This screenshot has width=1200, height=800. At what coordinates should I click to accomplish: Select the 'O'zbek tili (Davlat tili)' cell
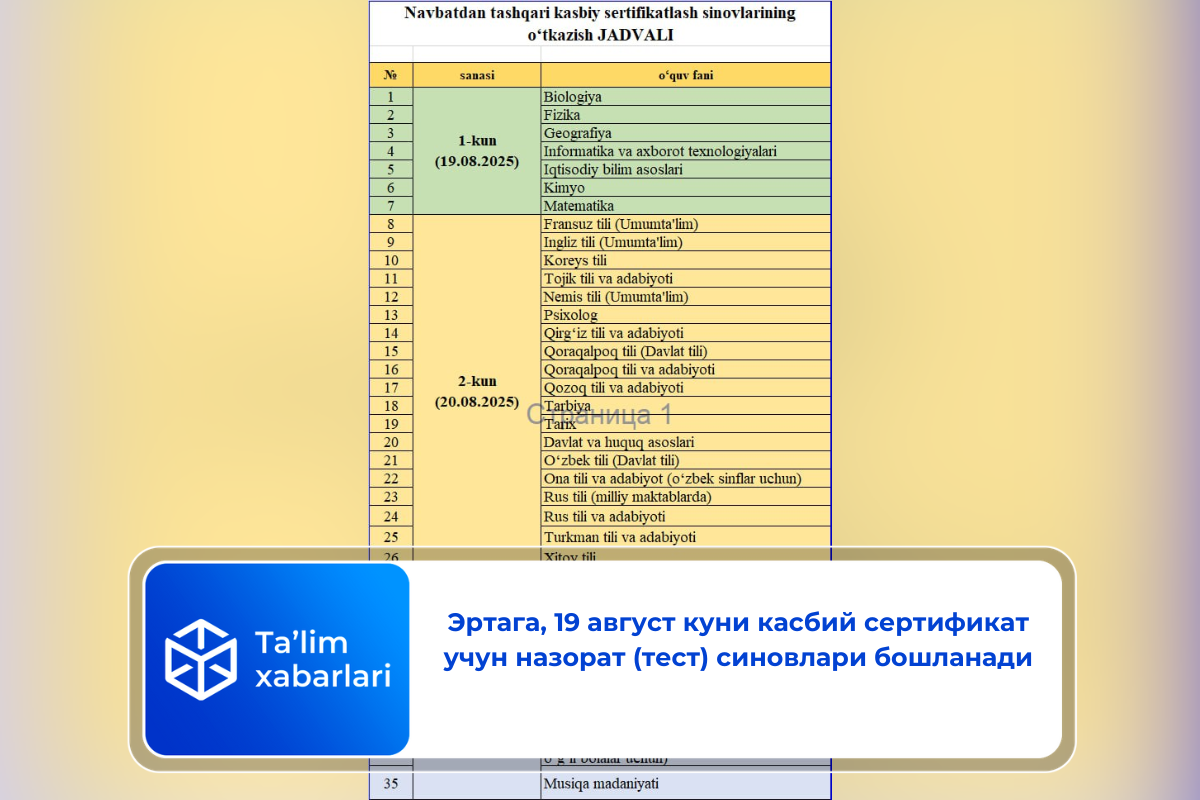(686, 460)
